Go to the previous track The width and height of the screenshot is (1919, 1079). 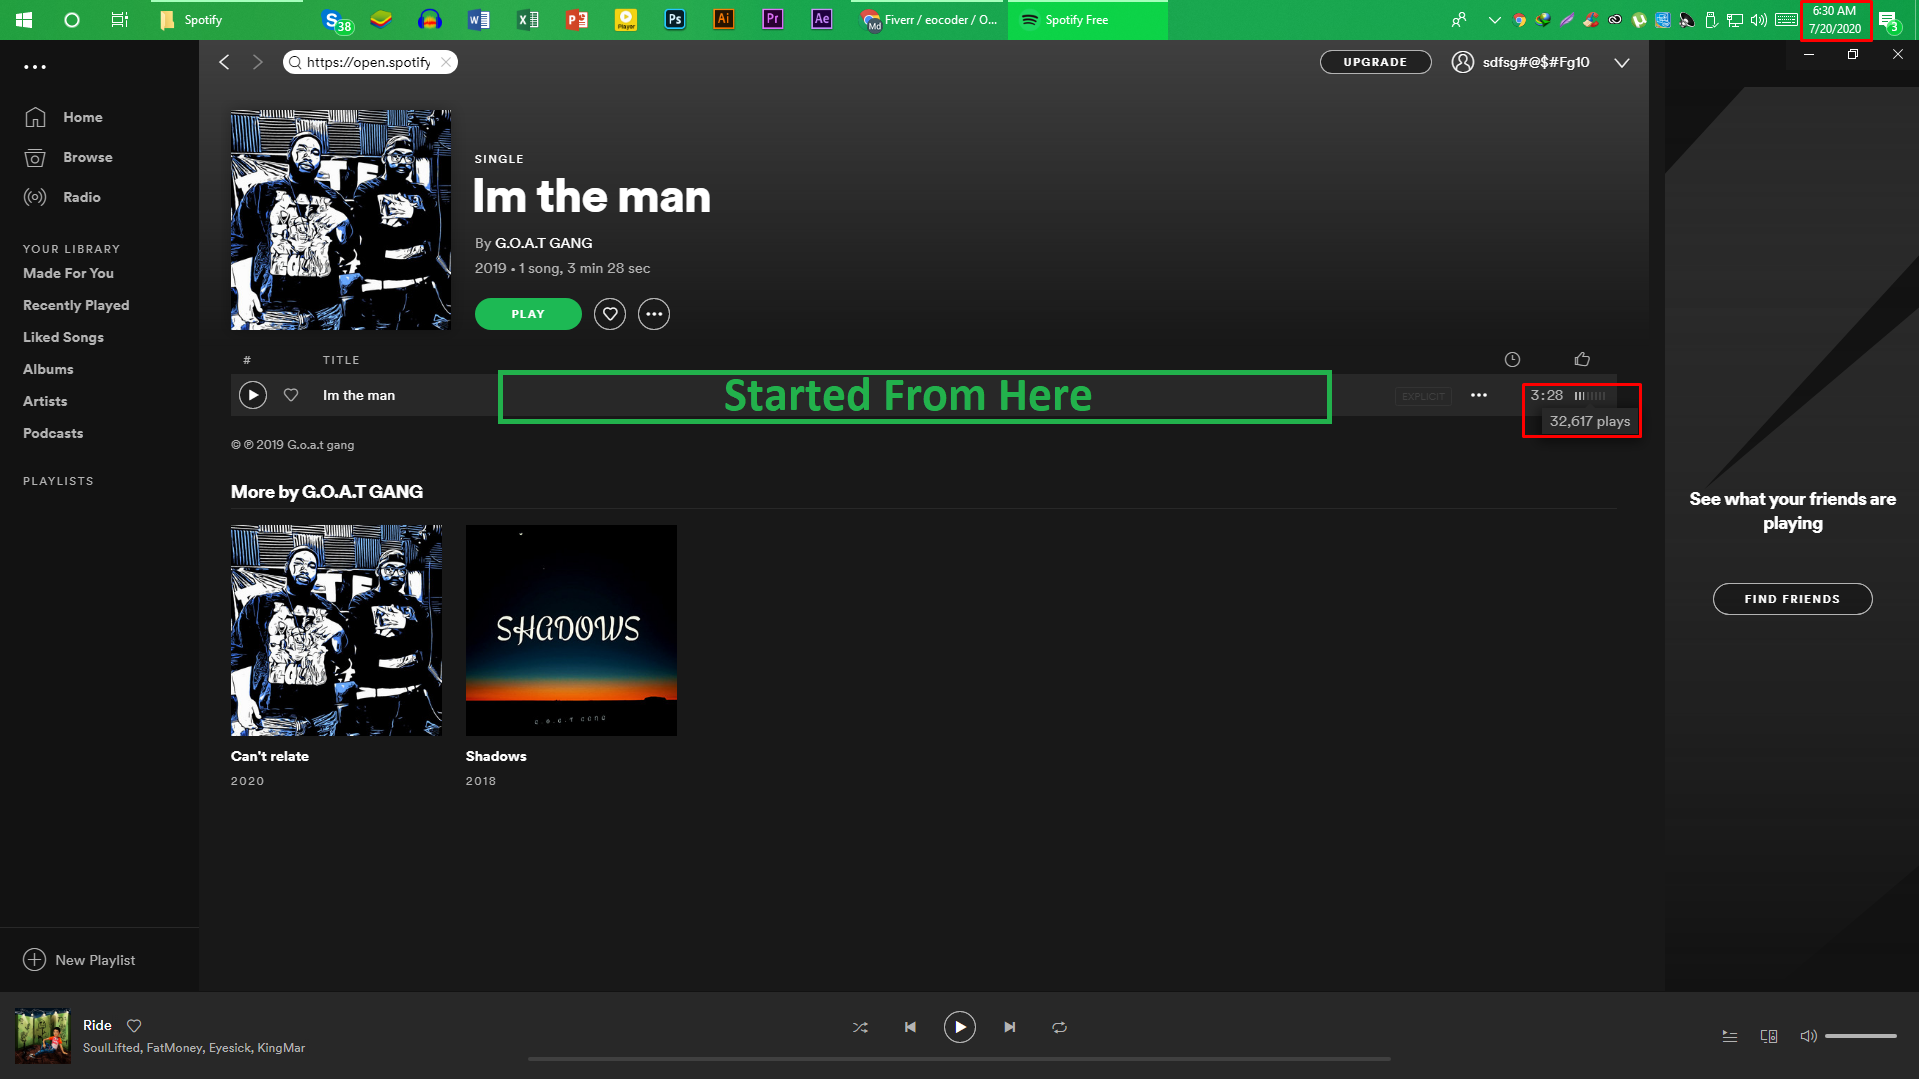coord(910,1027)
